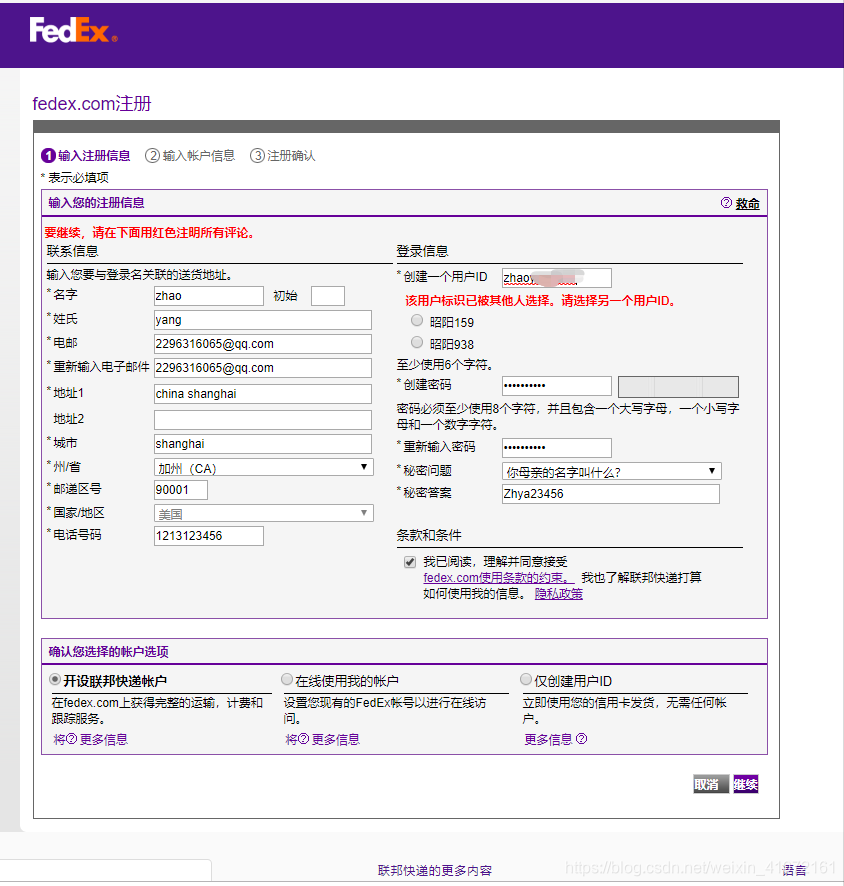
Task: Click the FedEx logo in the header
Action: tap(73, 30)
